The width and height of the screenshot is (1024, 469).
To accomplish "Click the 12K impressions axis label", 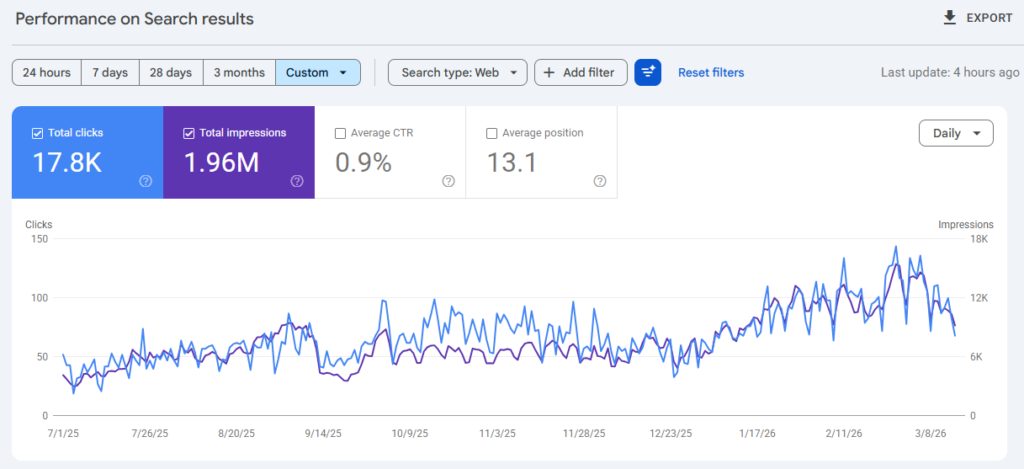I will (x=978, y=297).
